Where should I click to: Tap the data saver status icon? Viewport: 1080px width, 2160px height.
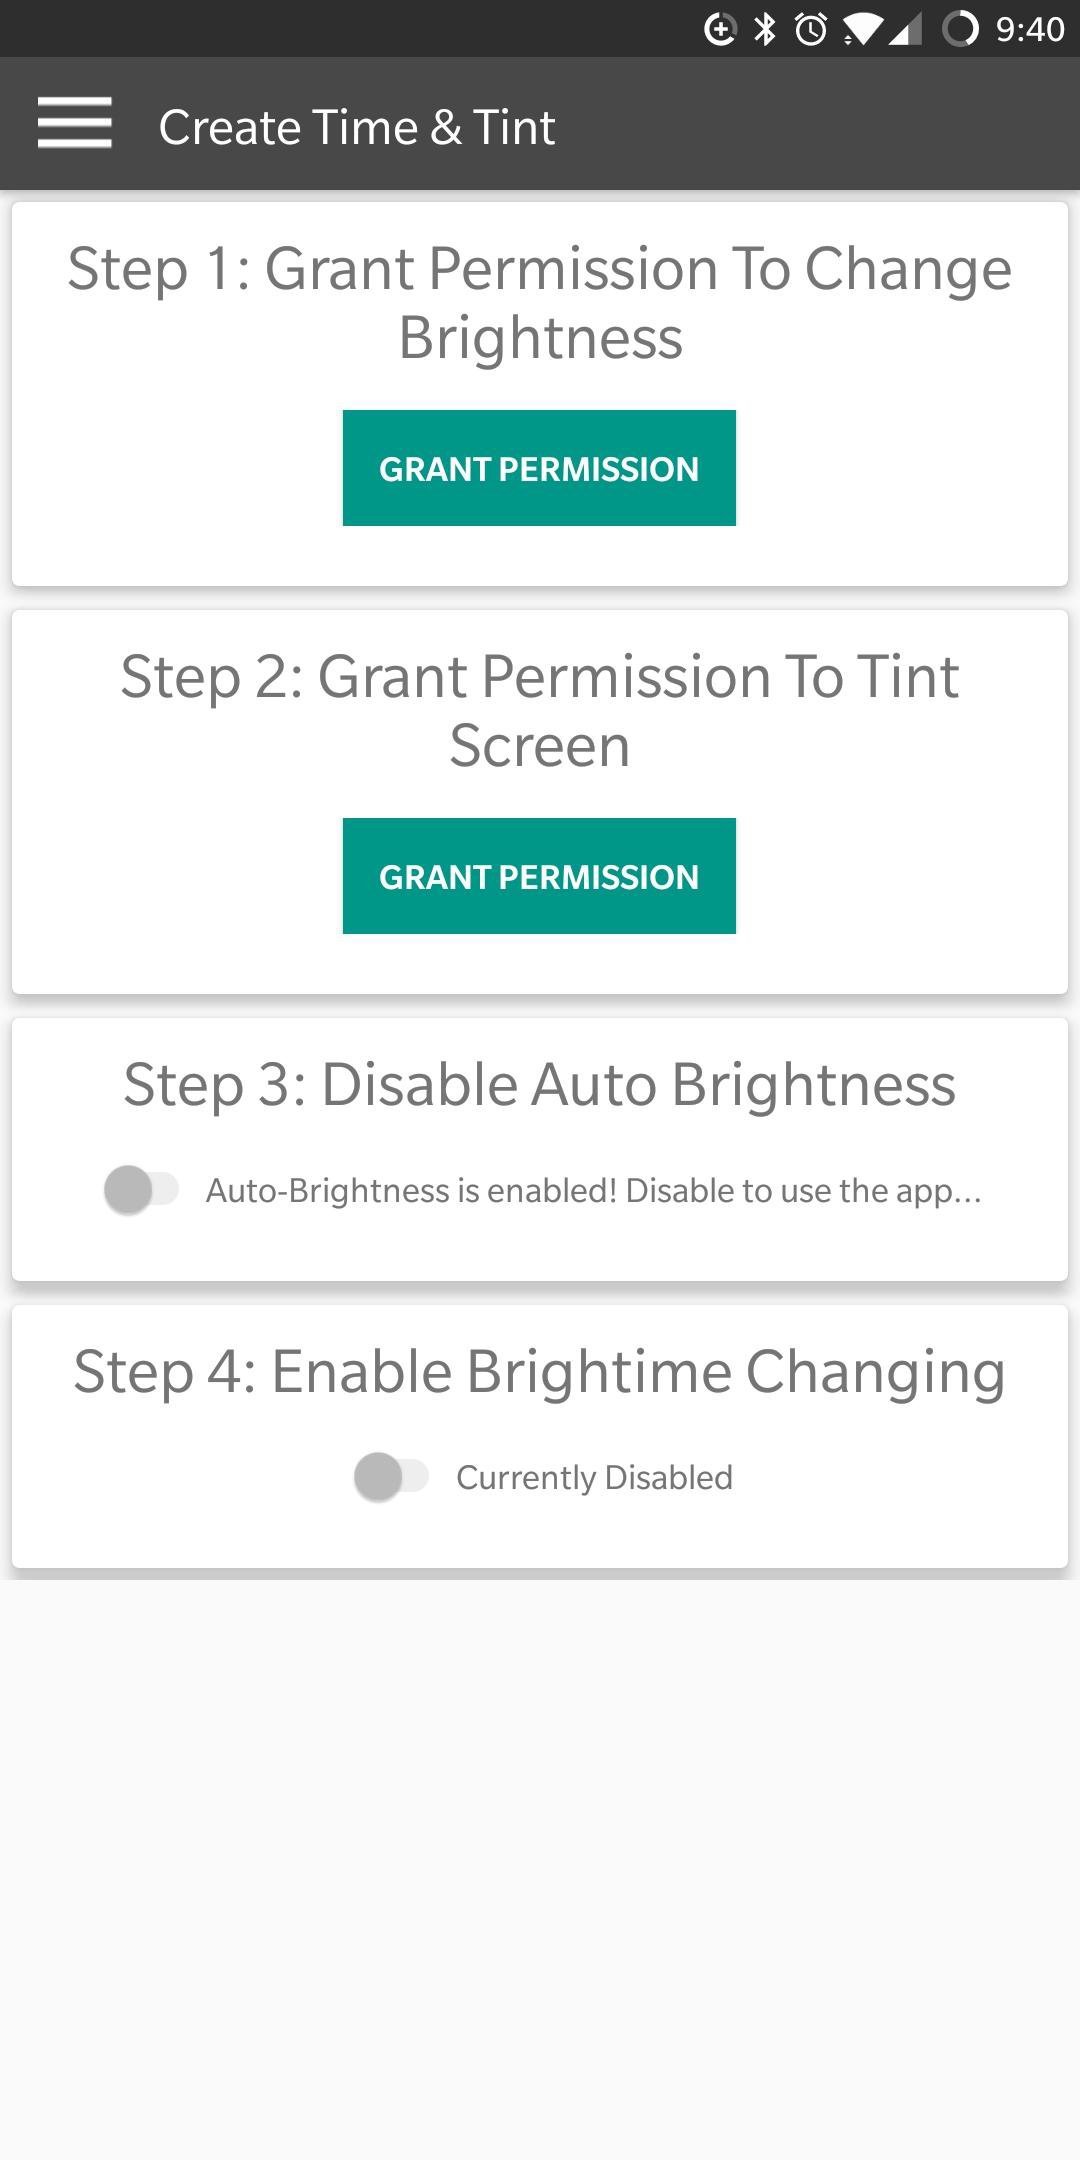tap(720, 30)
